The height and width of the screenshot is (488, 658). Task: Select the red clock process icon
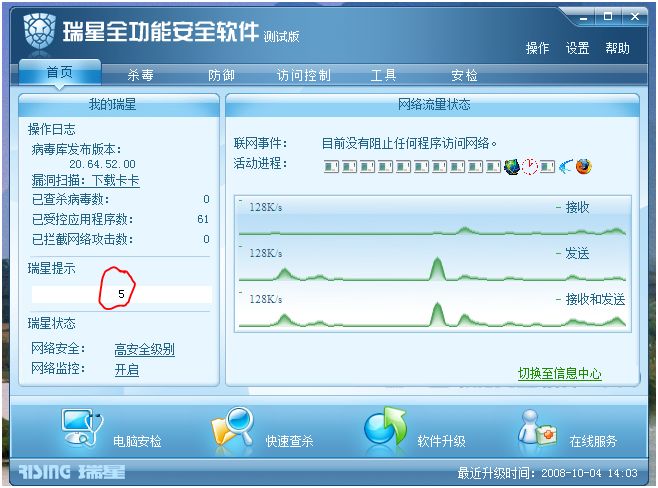pyautogui.click(x=530, y=167)
